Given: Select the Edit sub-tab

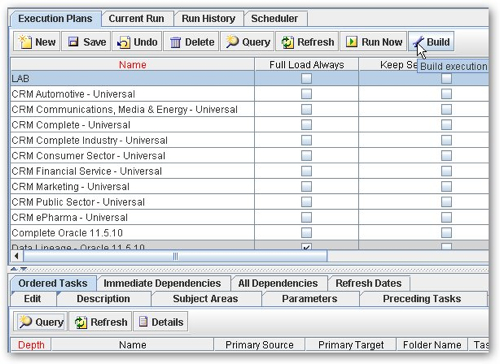Looking at the screenshot, I should [x=32, y=299].
